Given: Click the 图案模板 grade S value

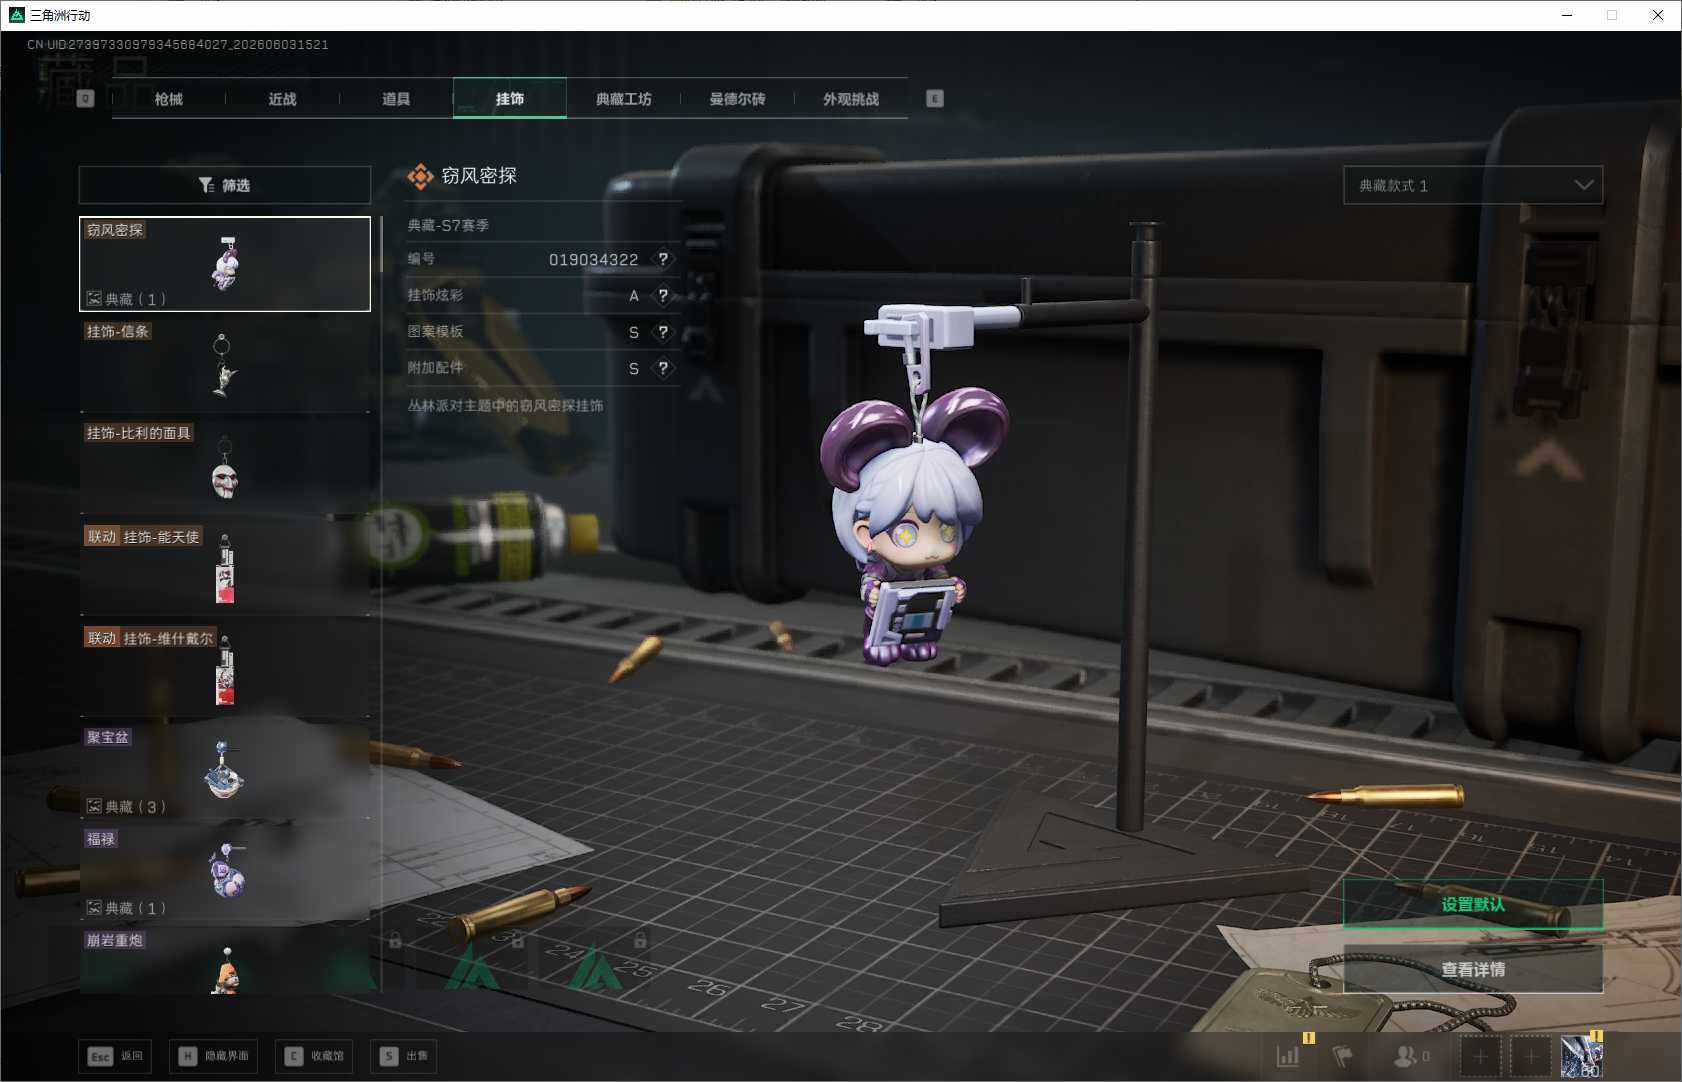Looking at the screenshot, I should (x=634, y=332).
